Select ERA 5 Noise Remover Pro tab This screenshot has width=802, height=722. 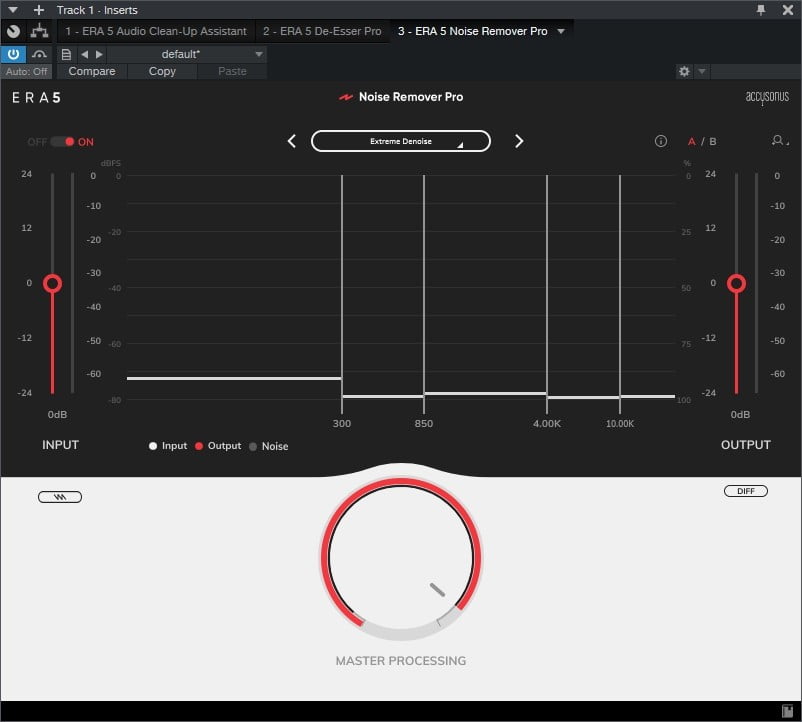tap(472, 31)
